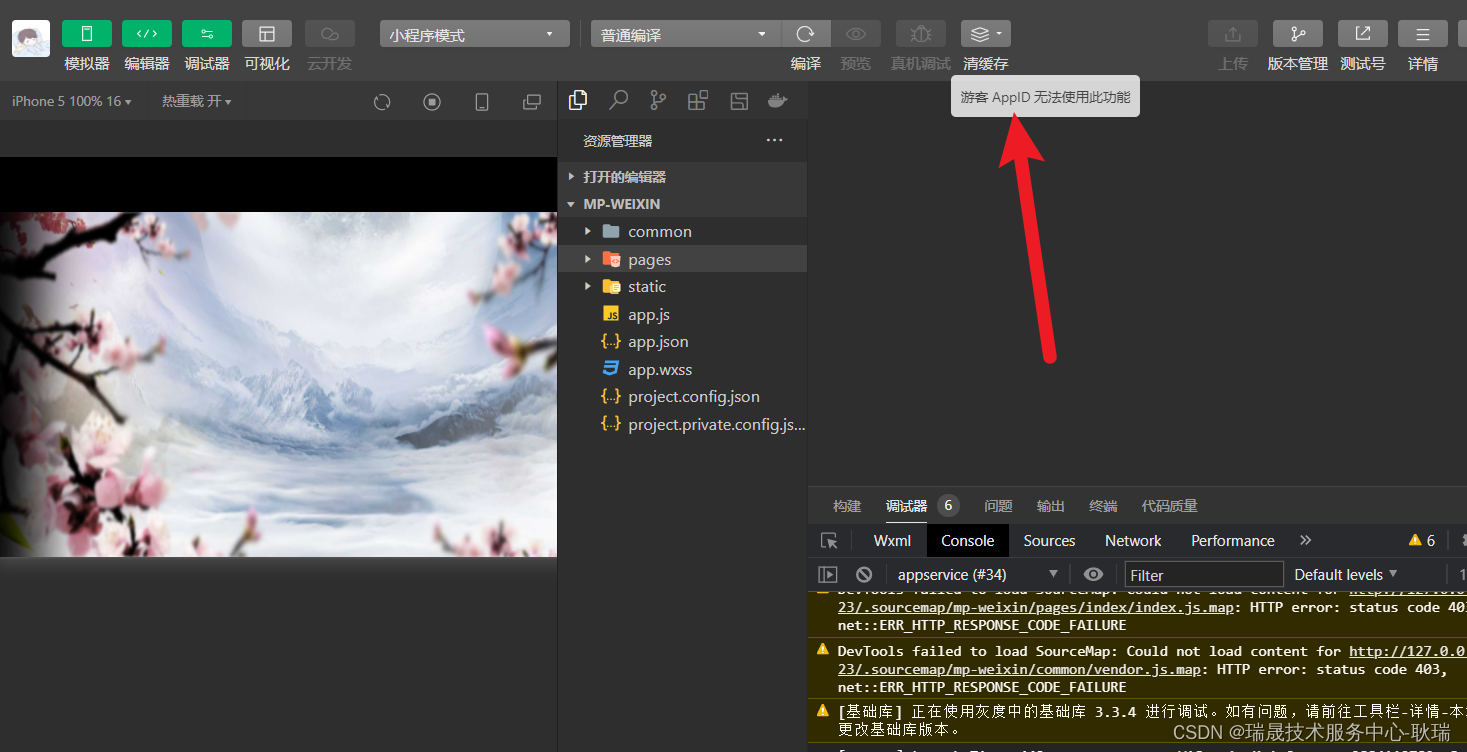Expand the pages folder
The height and width of the screenshot is (752, 1467).
[x=683, y=259]
